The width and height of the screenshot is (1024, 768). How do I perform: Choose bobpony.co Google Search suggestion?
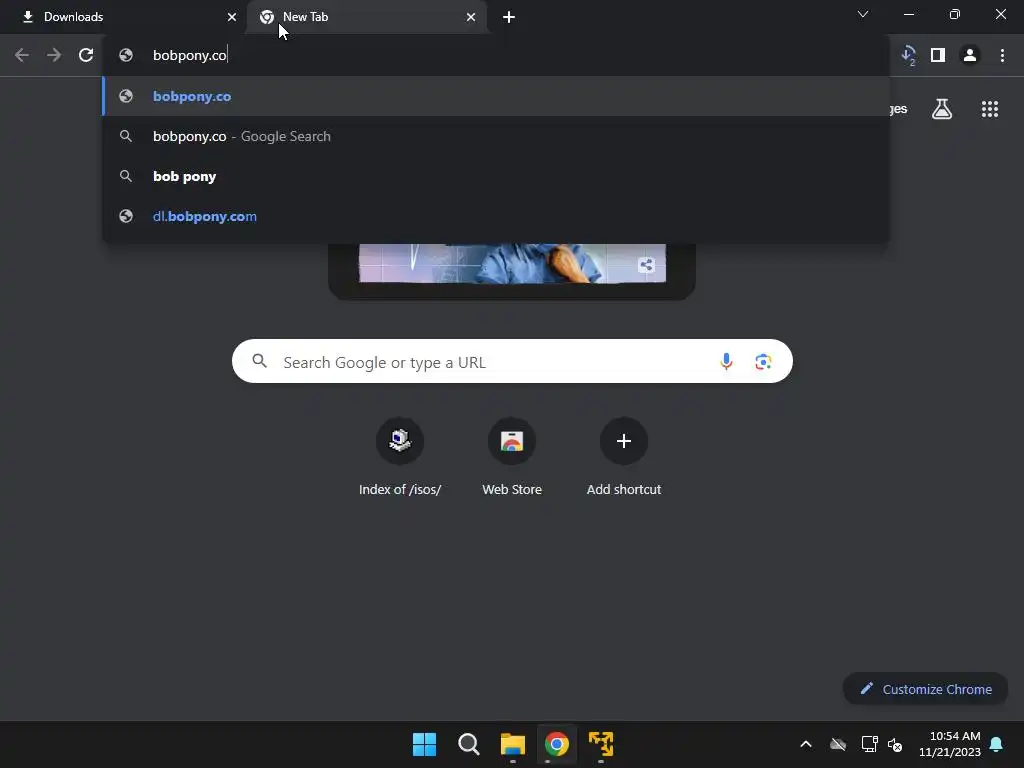pyautogui.click(x=496, y=136)
